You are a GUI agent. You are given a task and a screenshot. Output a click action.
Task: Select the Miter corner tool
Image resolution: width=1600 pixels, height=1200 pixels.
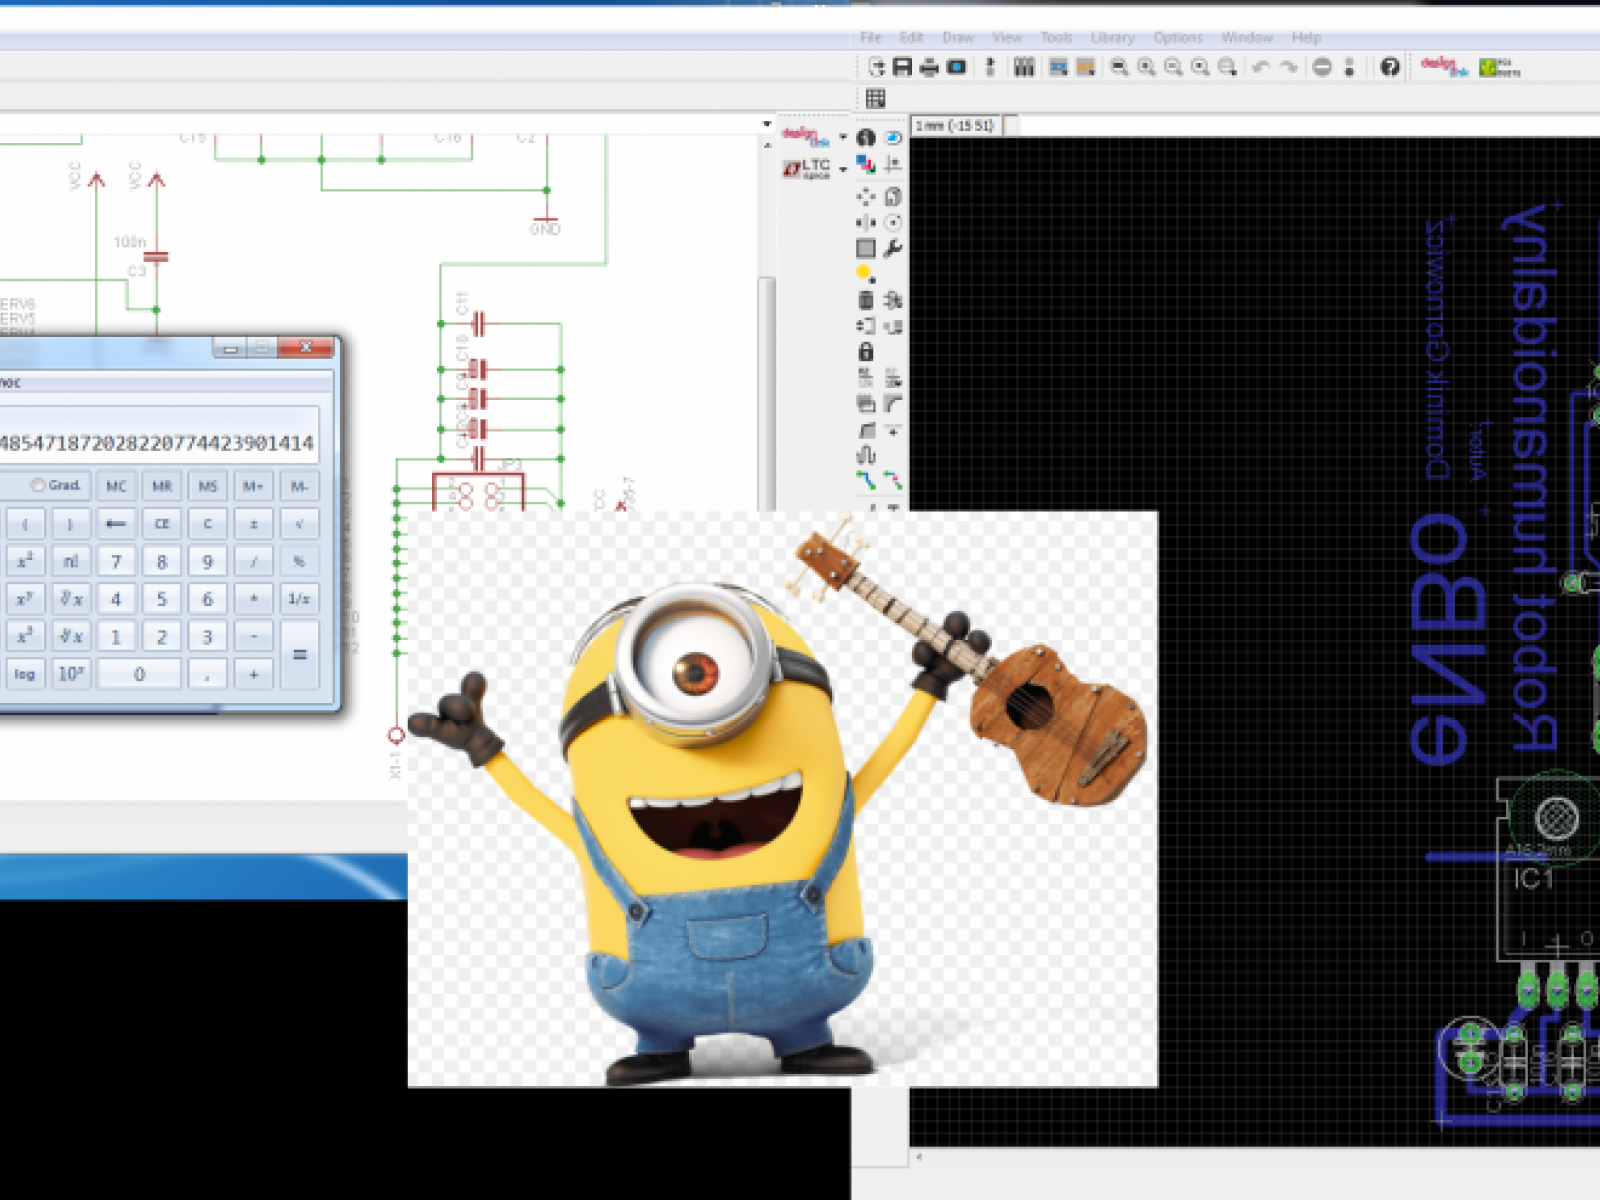point(893,404)
